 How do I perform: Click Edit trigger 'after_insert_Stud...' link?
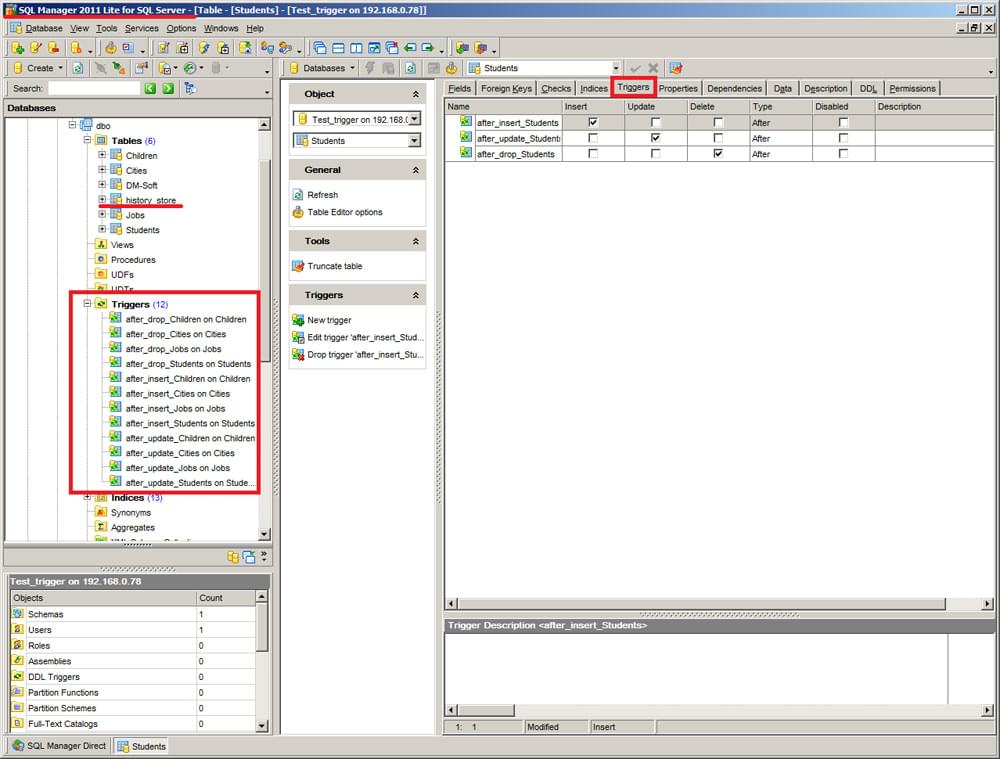coord(365,337)
